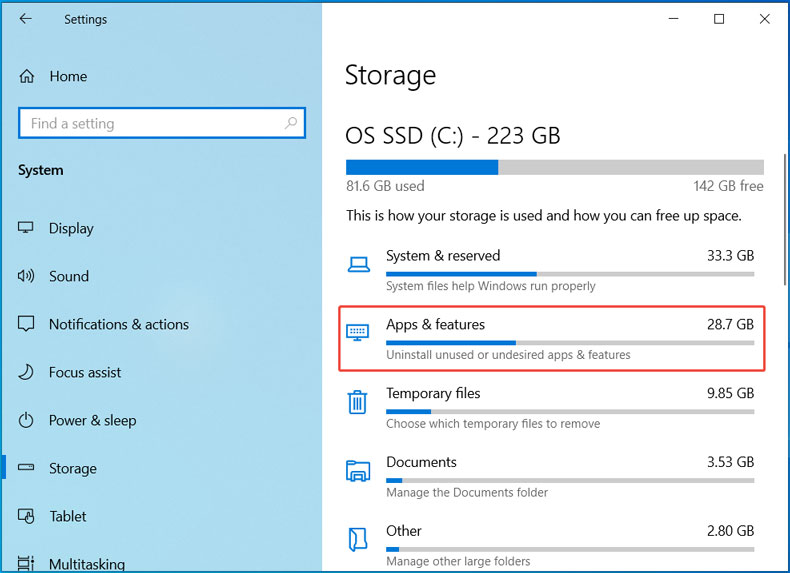This screenshot has width=790, height=573.
Task: Click 'Manage the Documents folder' text
Action: [x=467, y=492]
